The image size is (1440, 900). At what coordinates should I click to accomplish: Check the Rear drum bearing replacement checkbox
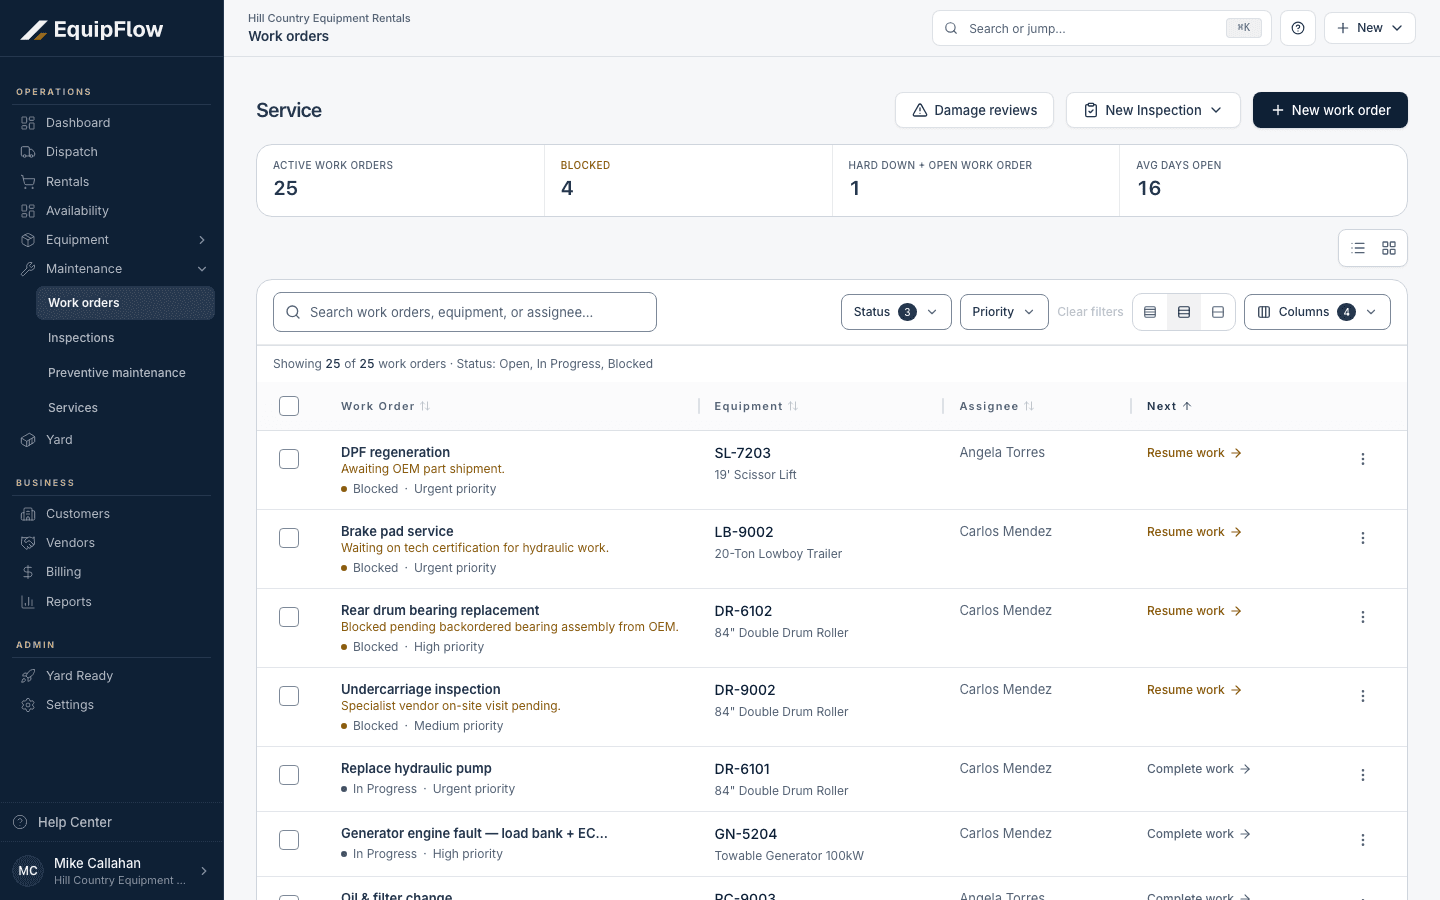pos(289,617)
